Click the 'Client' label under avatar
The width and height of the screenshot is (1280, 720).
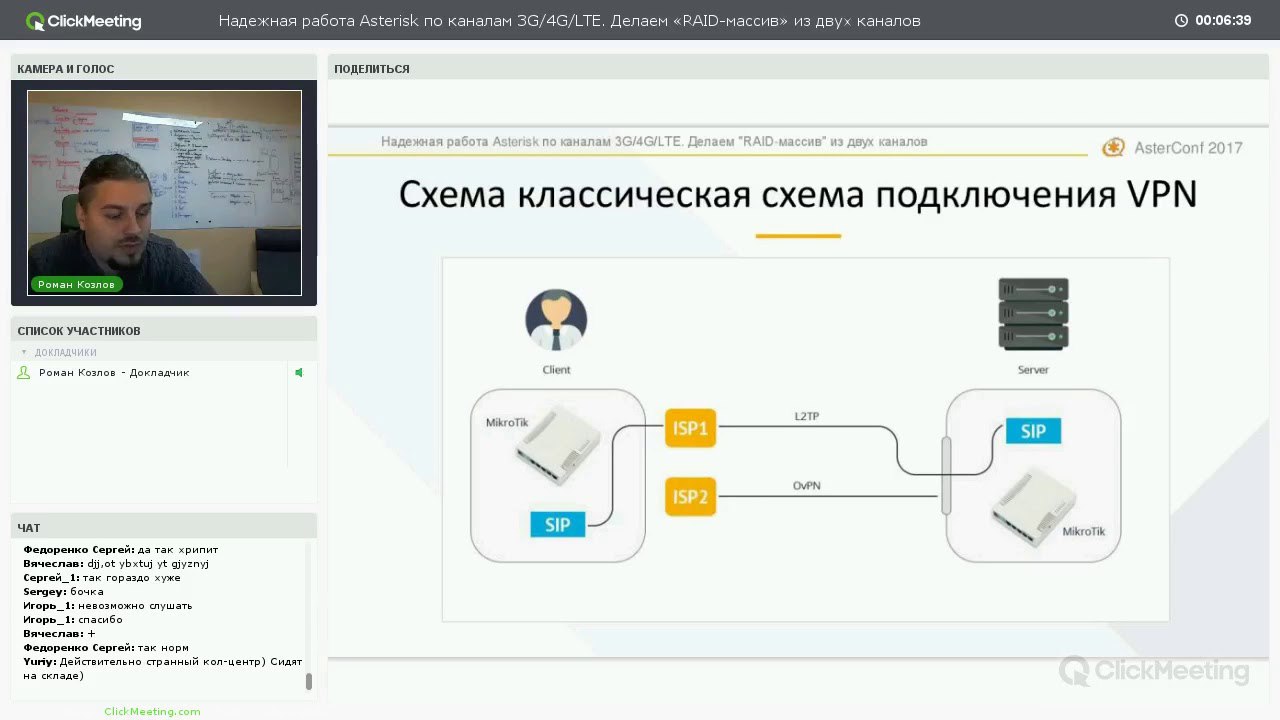pyautogui.click(x=556, y=370)
